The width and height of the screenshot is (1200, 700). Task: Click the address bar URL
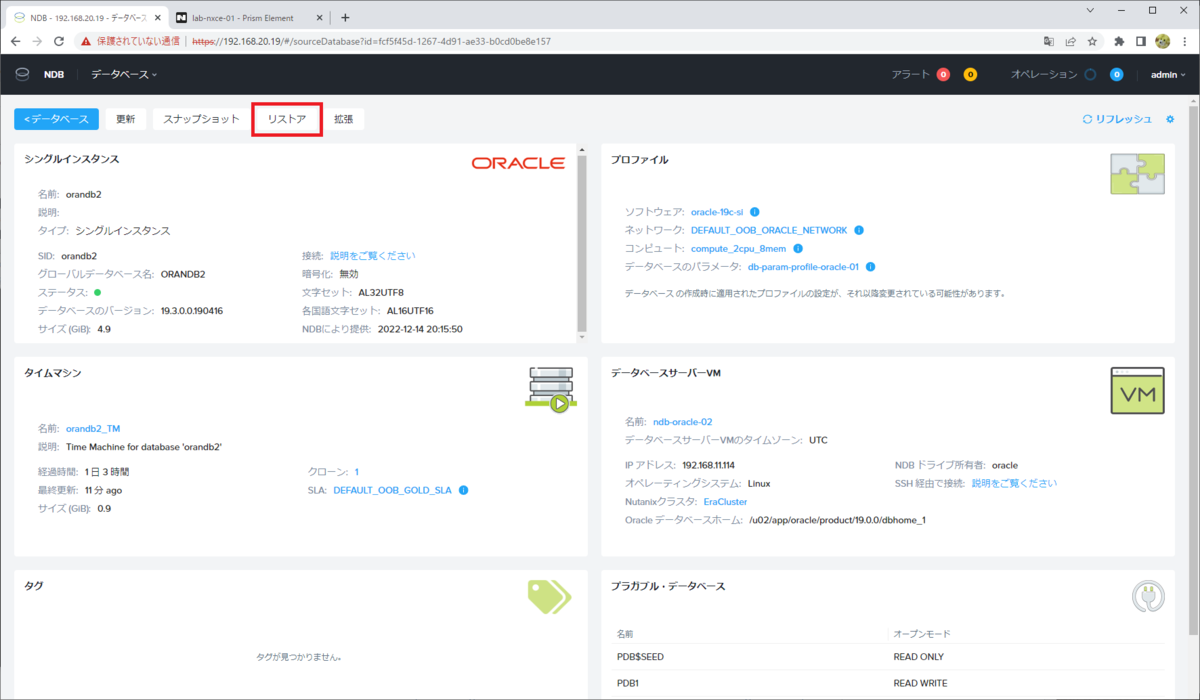point(371,42)
